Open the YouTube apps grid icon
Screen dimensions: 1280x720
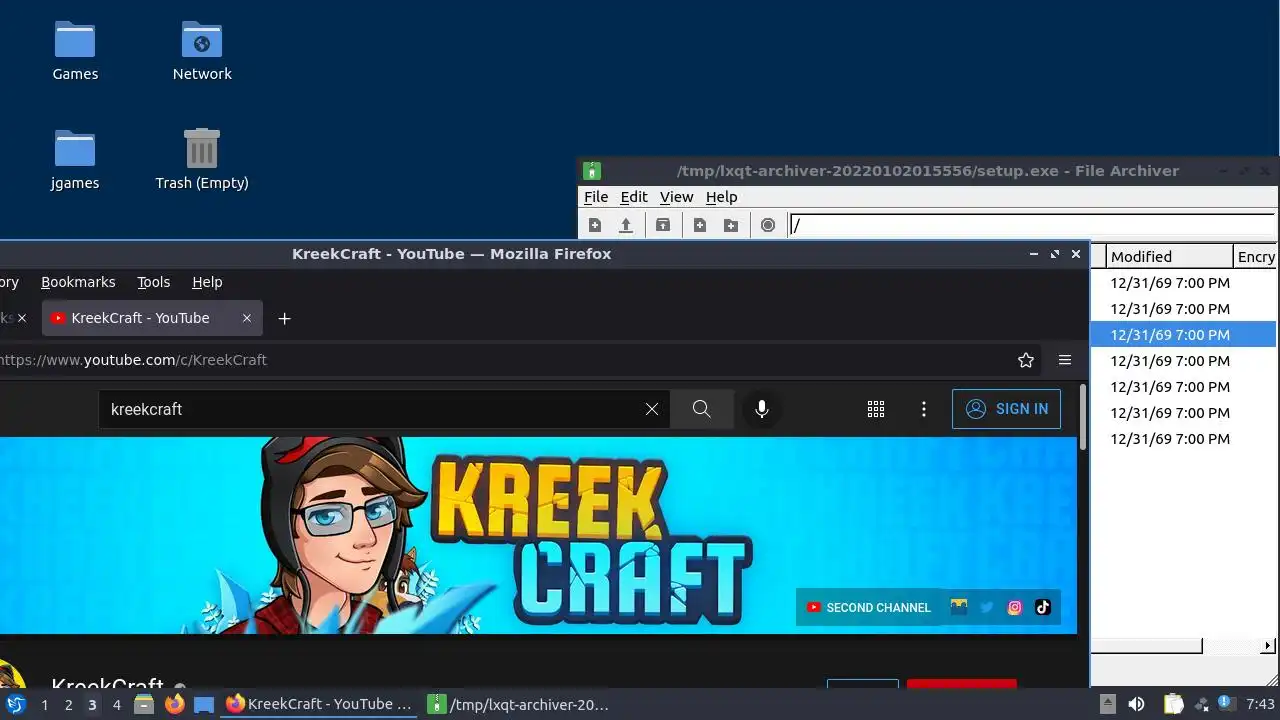876,409
